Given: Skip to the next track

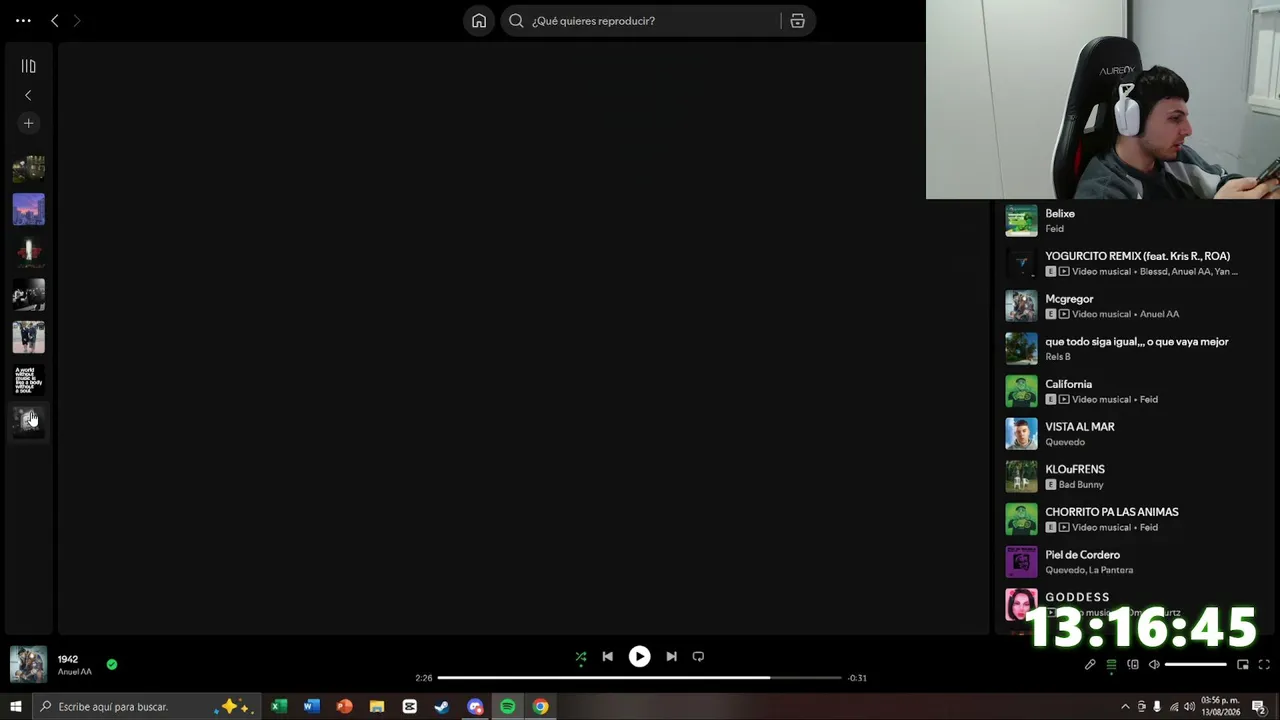Looking at the screenshot, I should (671, 657).
